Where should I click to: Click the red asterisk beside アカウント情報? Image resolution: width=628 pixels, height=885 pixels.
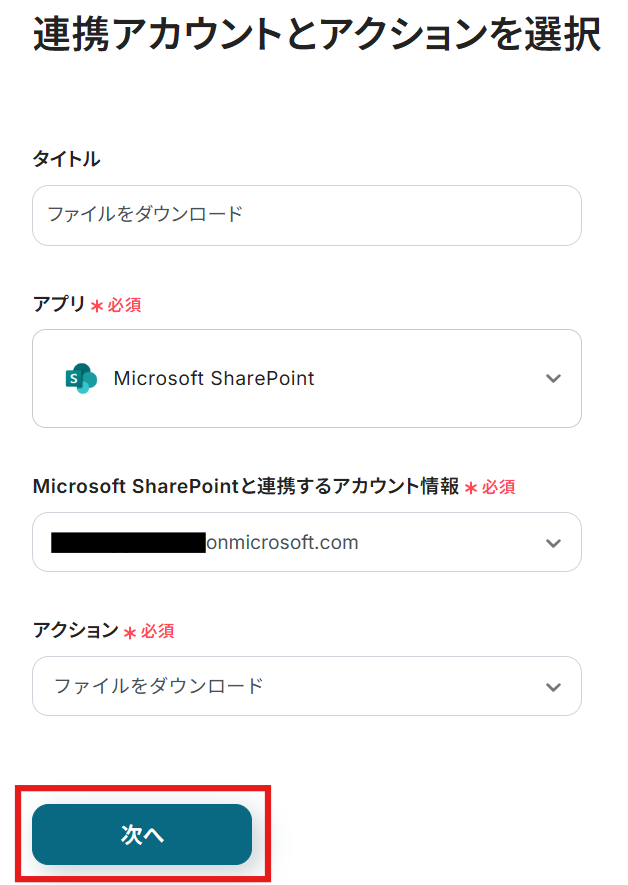pyautogui.click(x=471, y=488)
